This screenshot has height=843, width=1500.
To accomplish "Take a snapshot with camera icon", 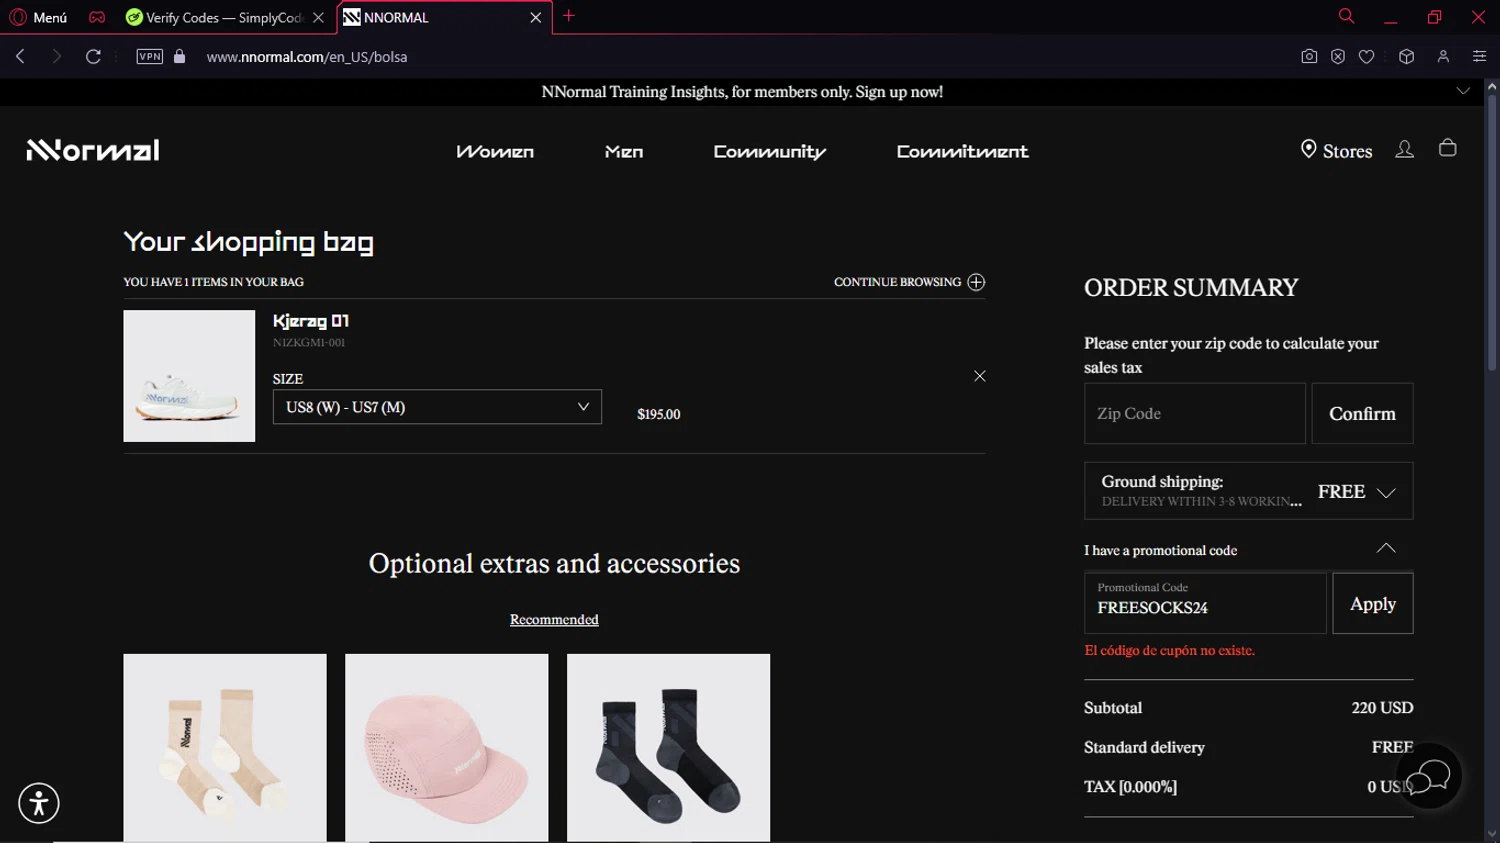I will (1309, 57).
